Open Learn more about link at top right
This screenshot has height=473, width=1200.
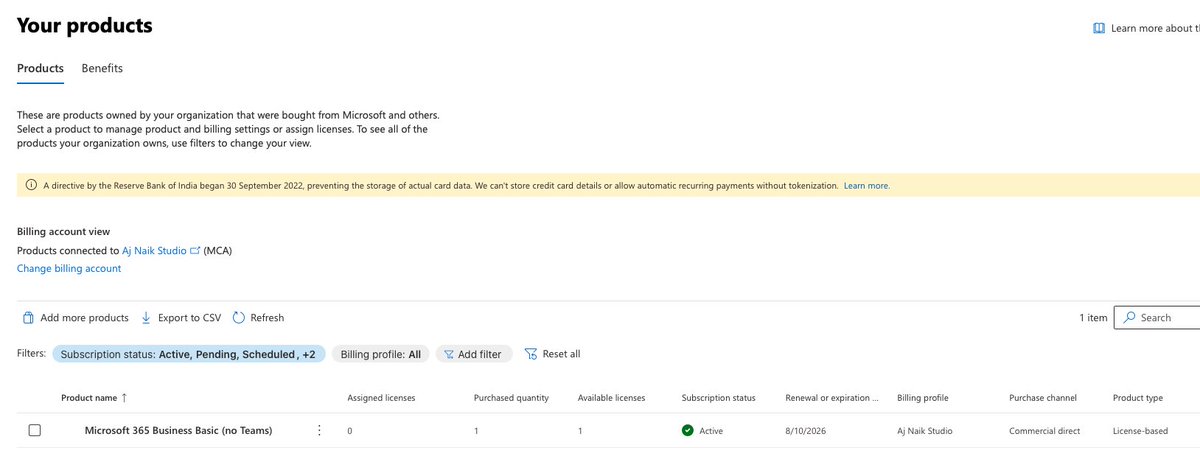[1155, 28]
